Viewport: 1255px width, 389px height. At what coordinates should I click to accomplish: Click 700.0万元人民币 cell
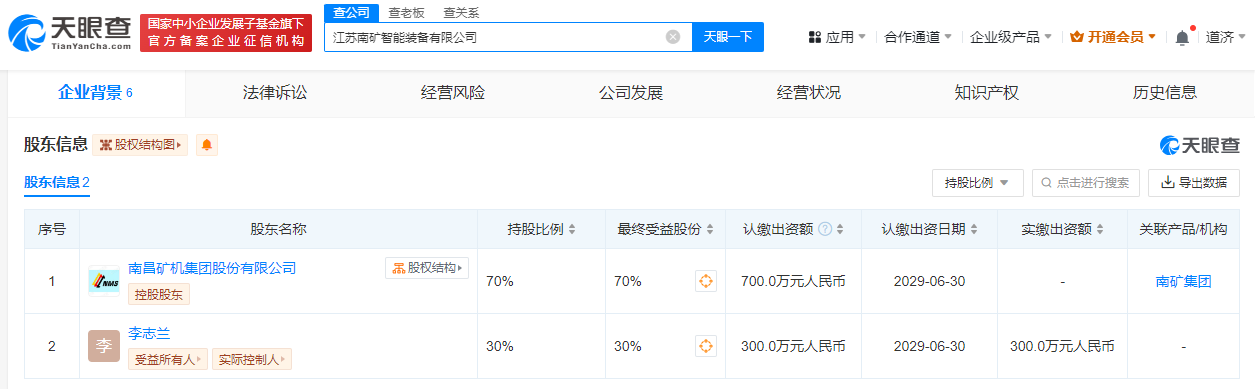pos(794,281)
